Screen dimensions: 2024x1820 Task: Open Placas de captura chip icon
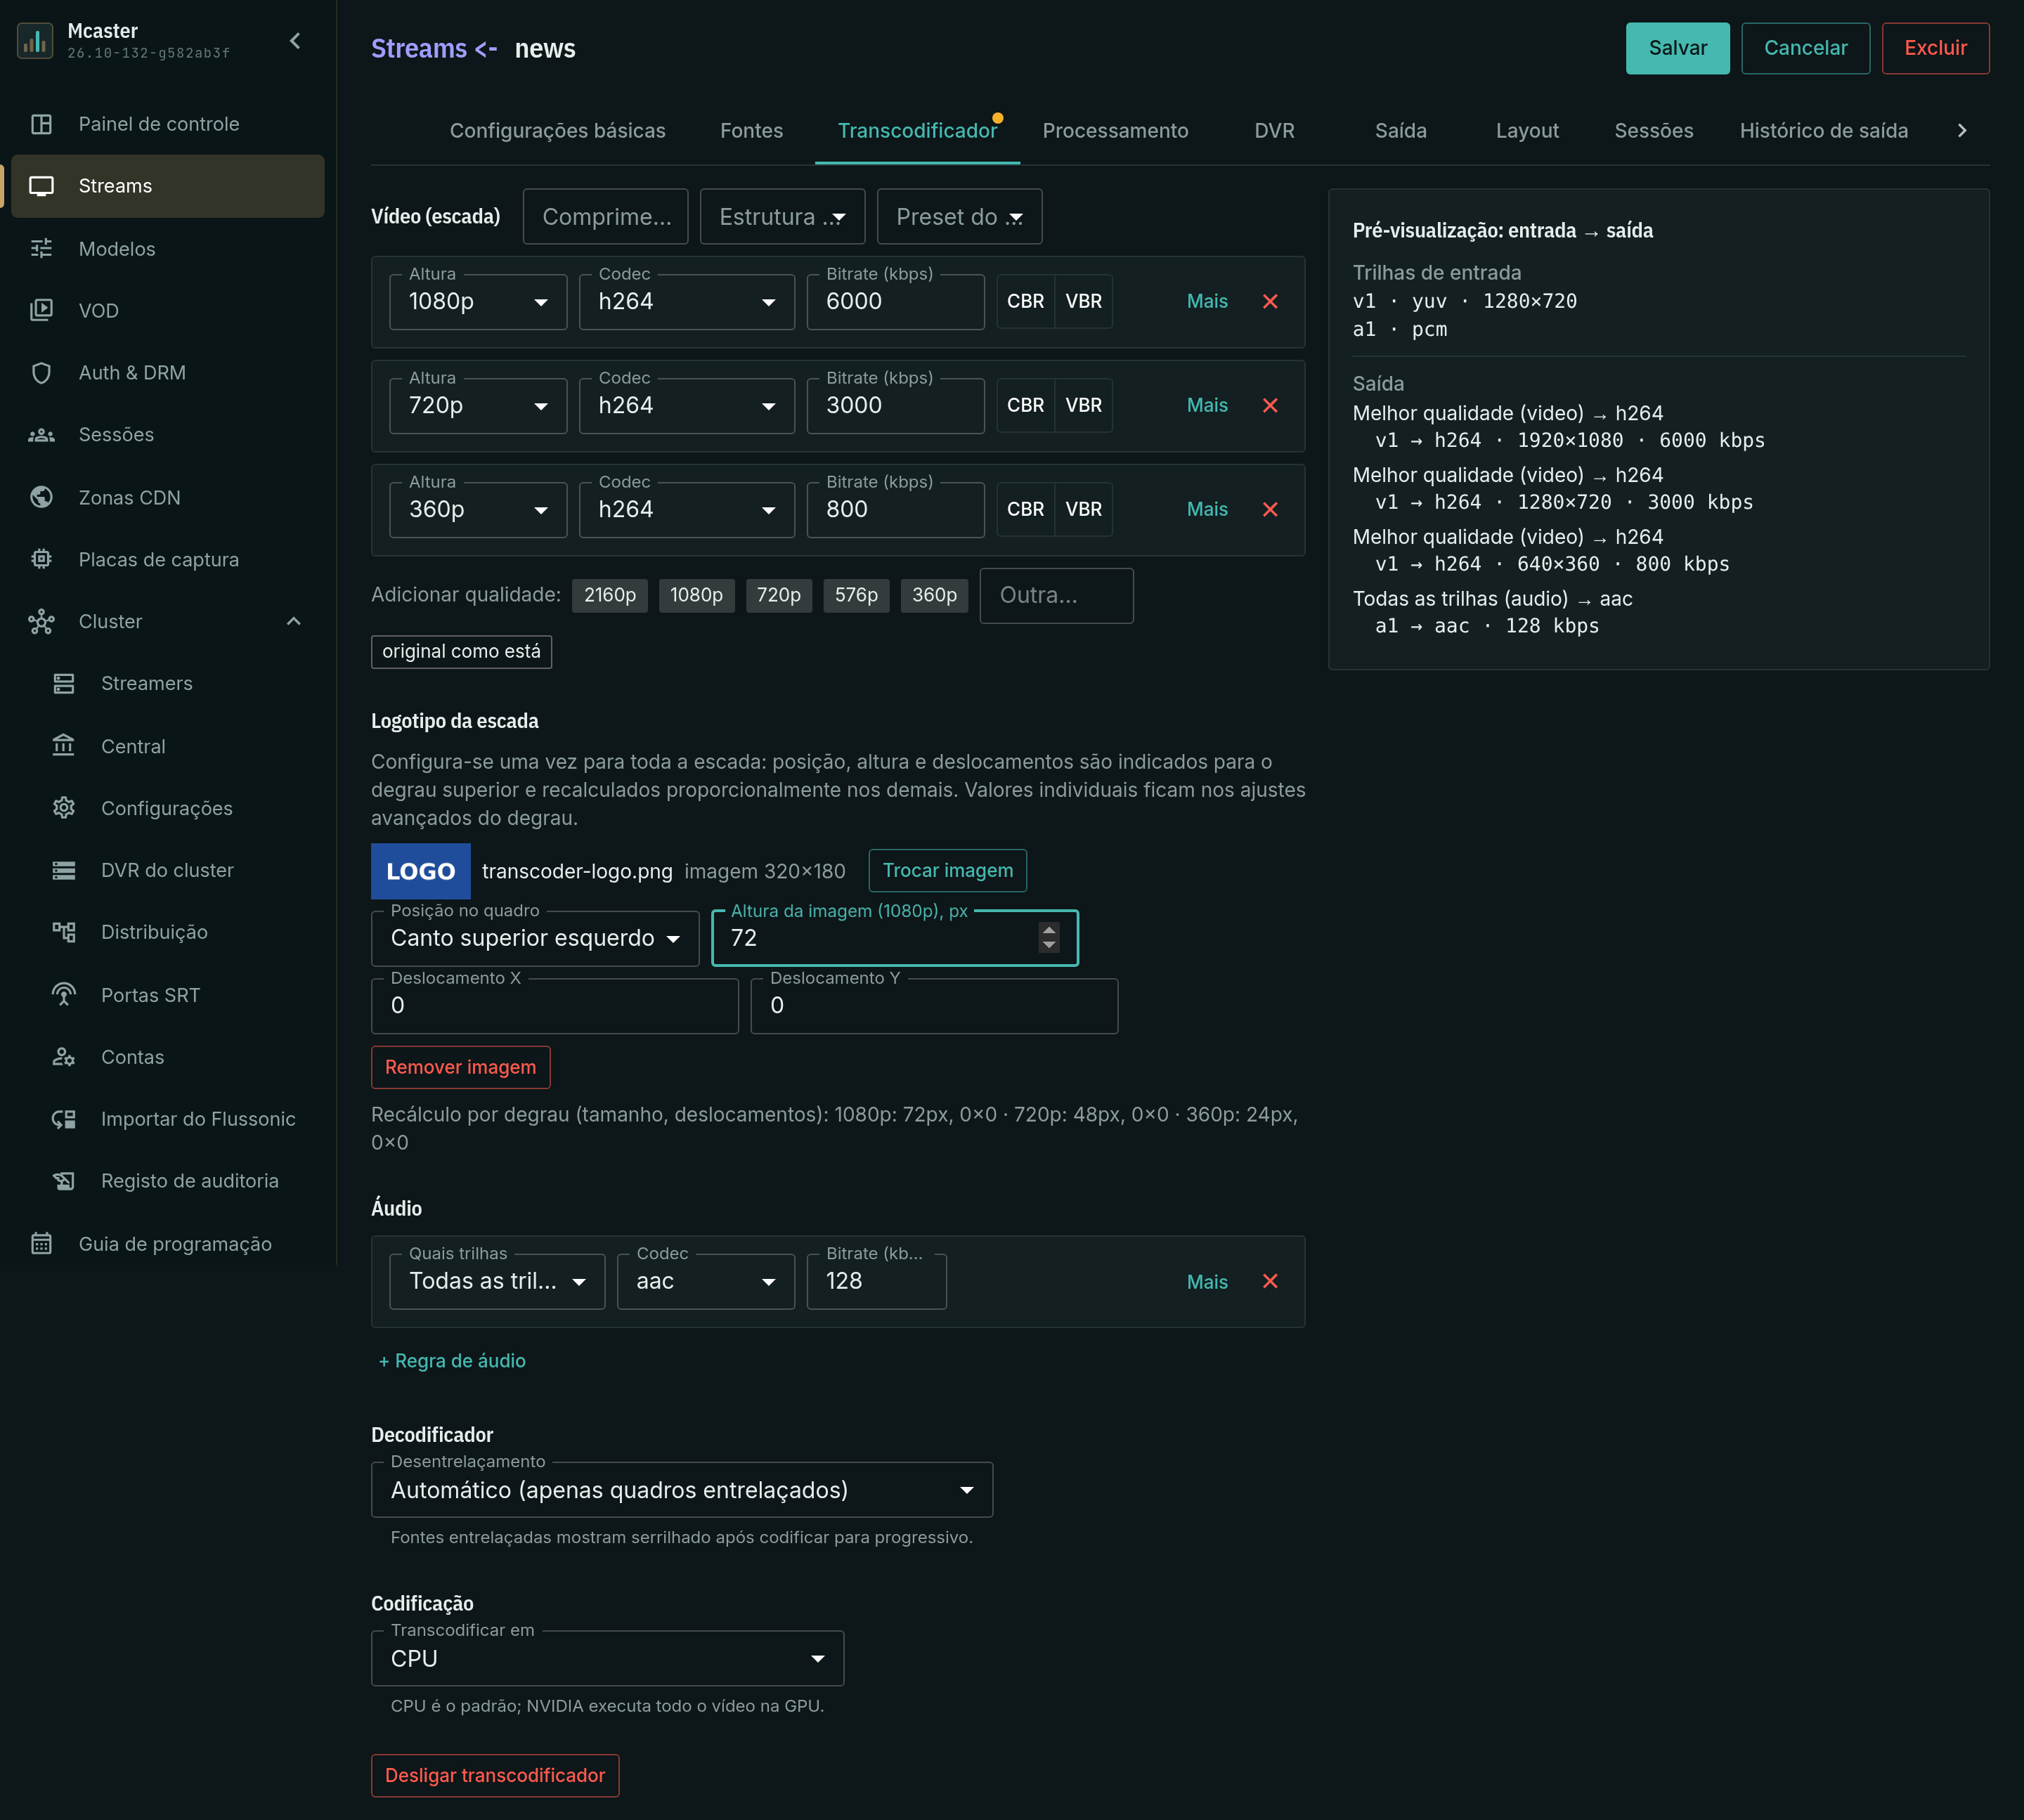tap(41, 559)
